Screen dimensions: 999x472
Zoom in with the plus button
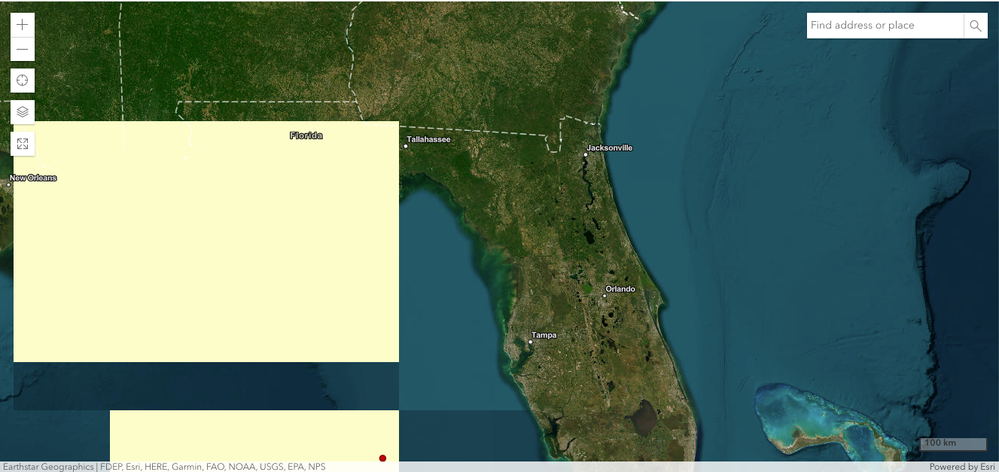click(x=22, y=25)
